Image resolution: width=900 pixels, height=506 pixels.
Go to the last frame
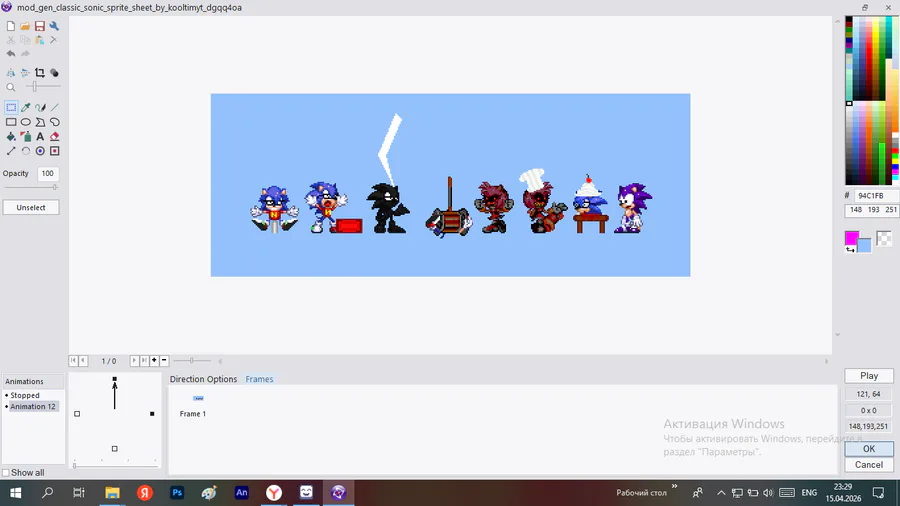tap(144, 360)
